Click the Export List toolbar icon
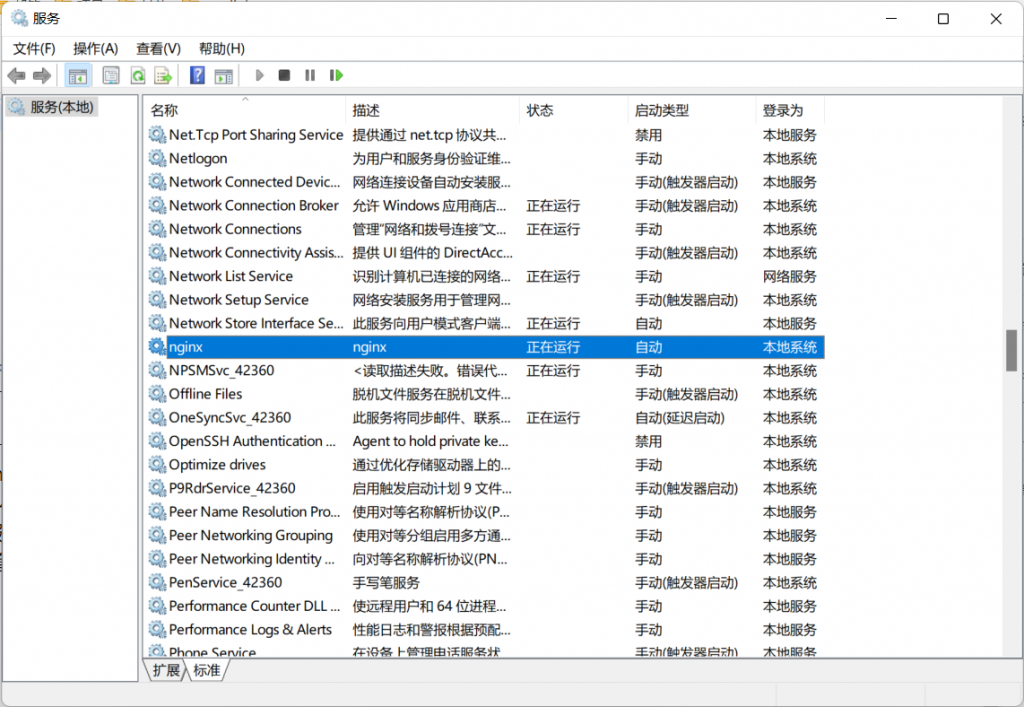 point(163,75)
